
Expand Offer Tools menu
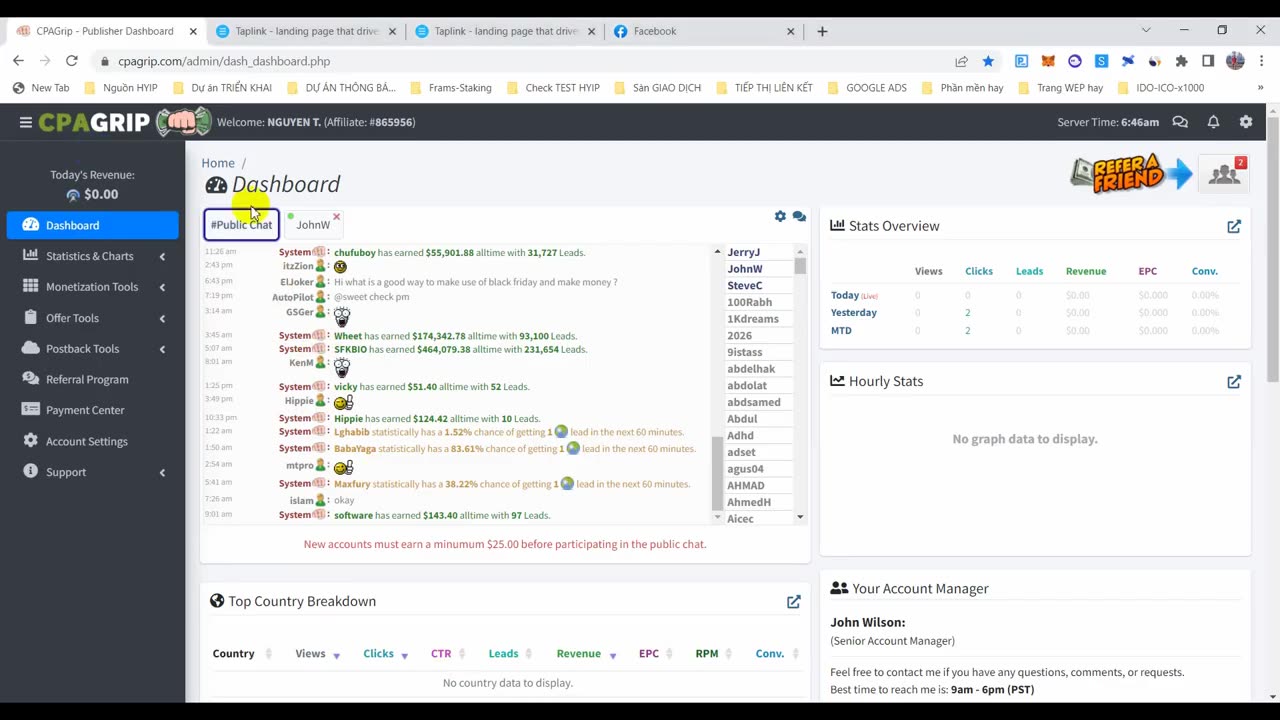92,318
